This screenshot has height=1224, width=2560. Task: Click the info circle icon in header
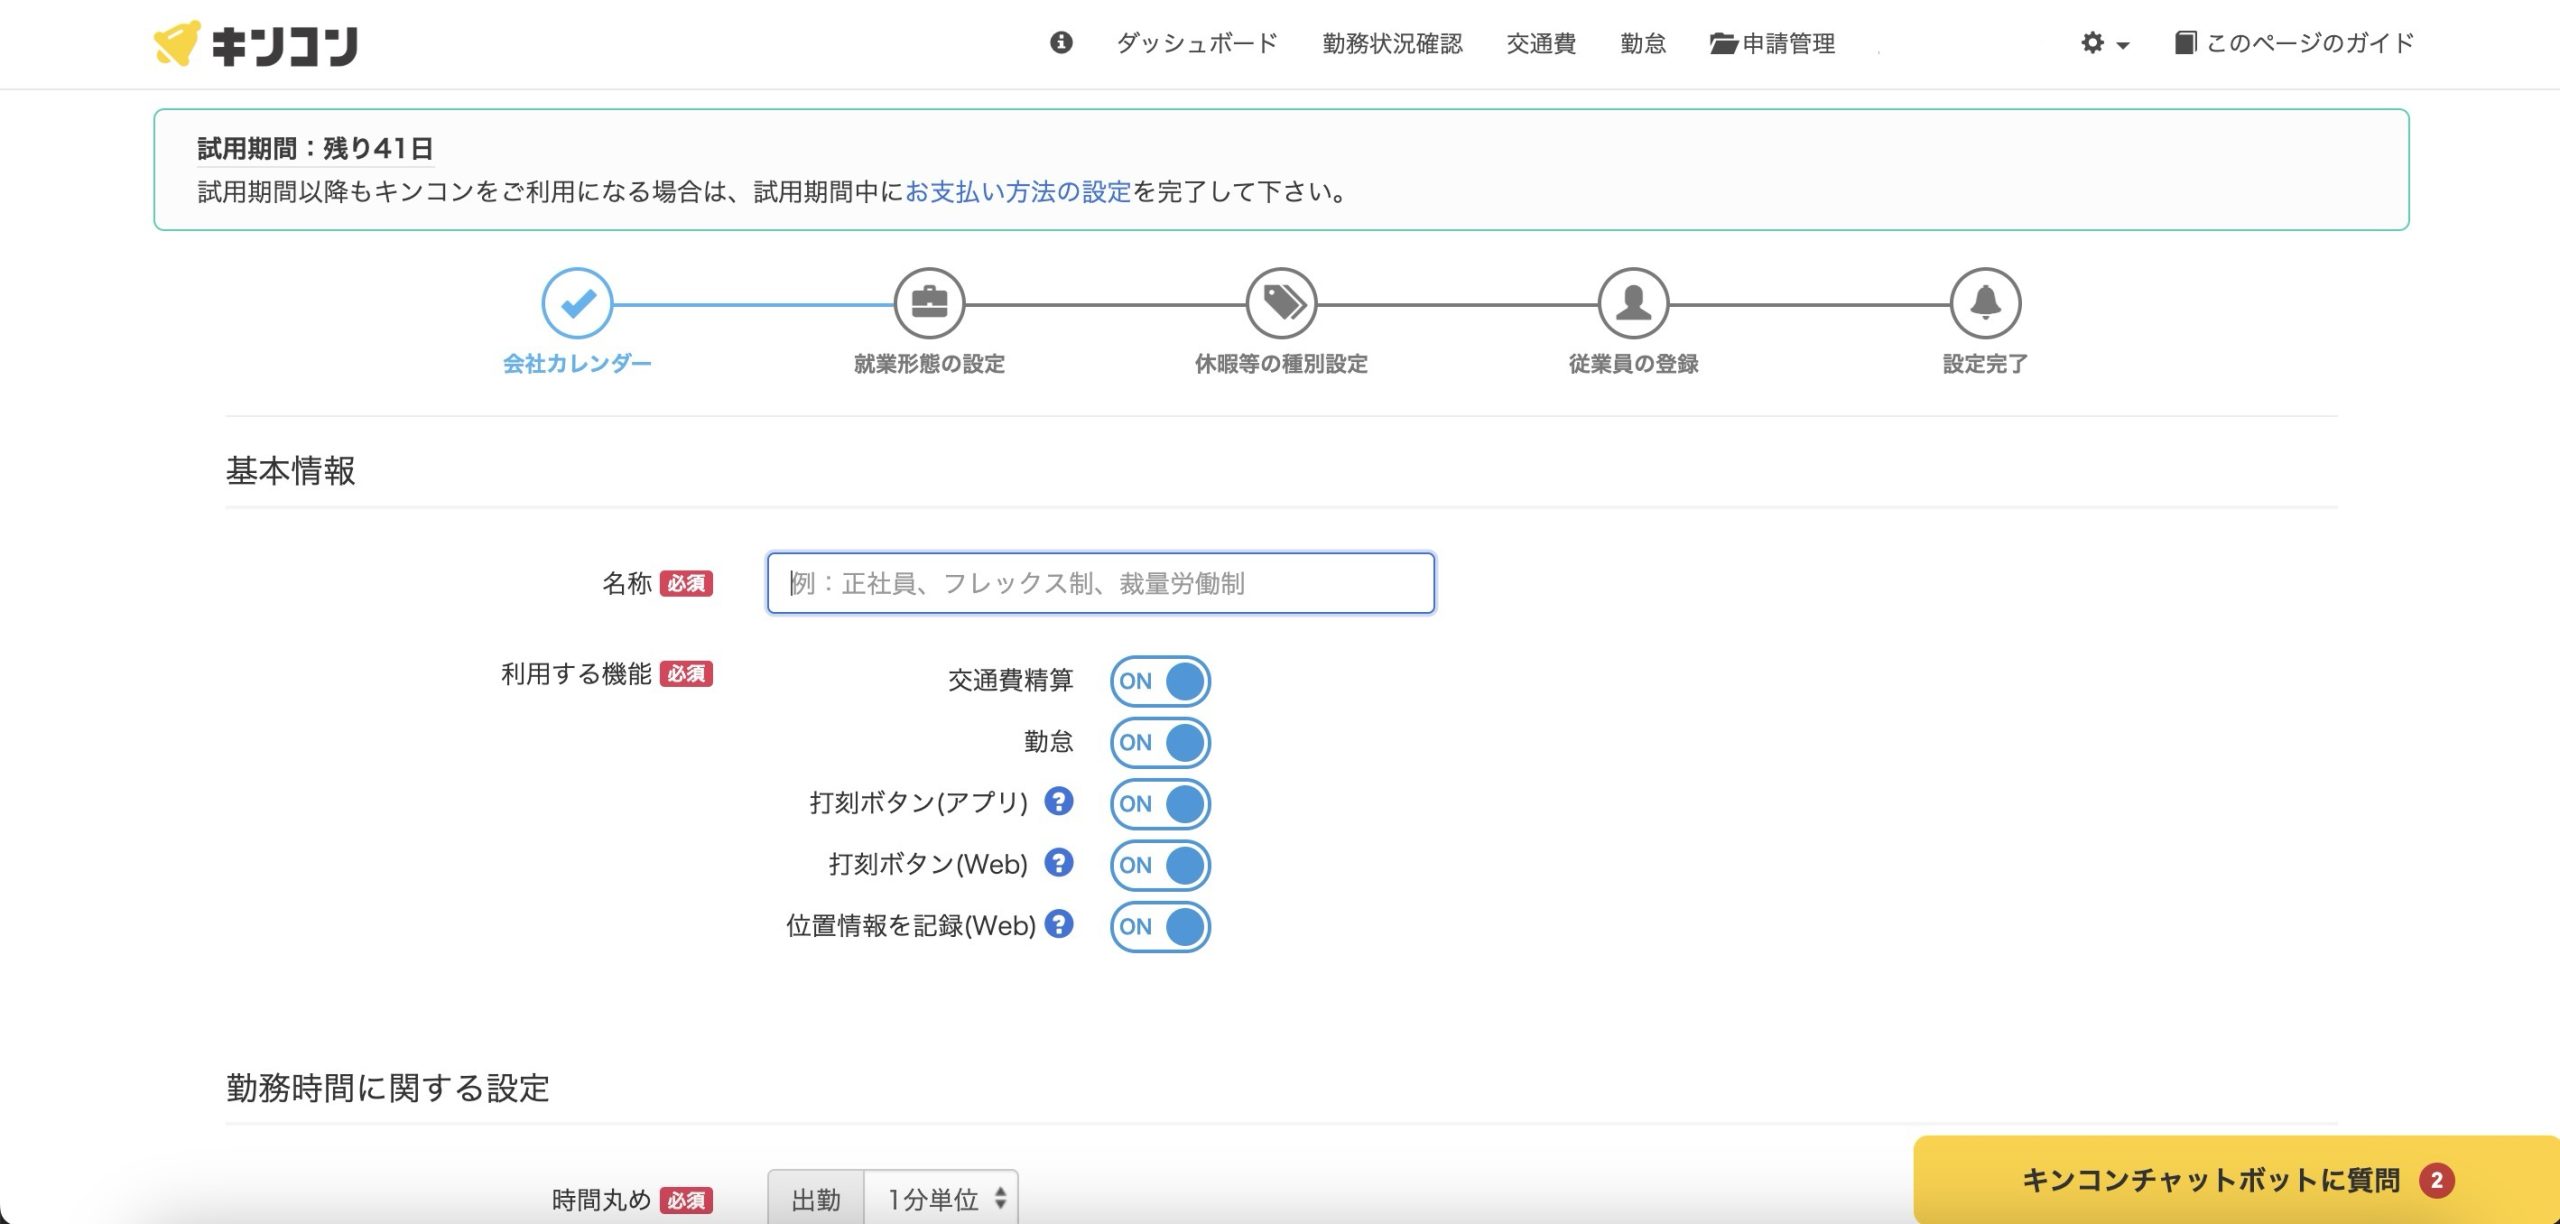[1061, 42]
